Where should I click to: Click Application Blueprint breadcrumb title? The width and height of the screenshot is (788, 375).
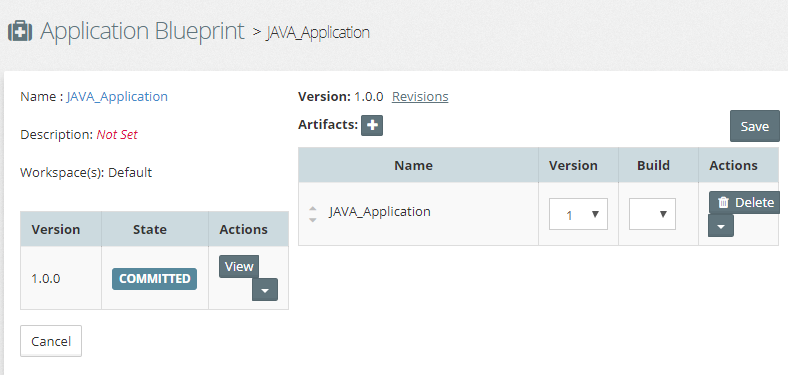point(142,31)
